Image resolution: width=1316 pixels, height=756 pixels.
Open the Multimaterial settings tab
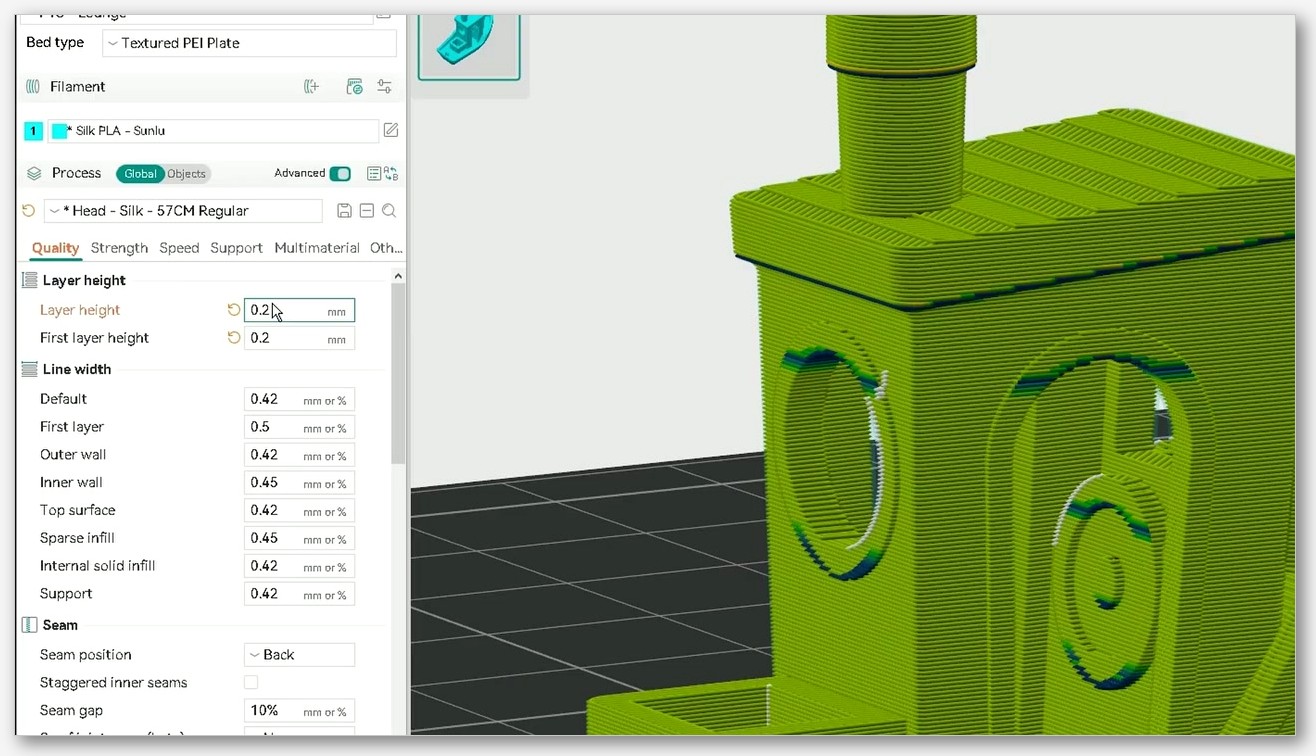point(317,248)
